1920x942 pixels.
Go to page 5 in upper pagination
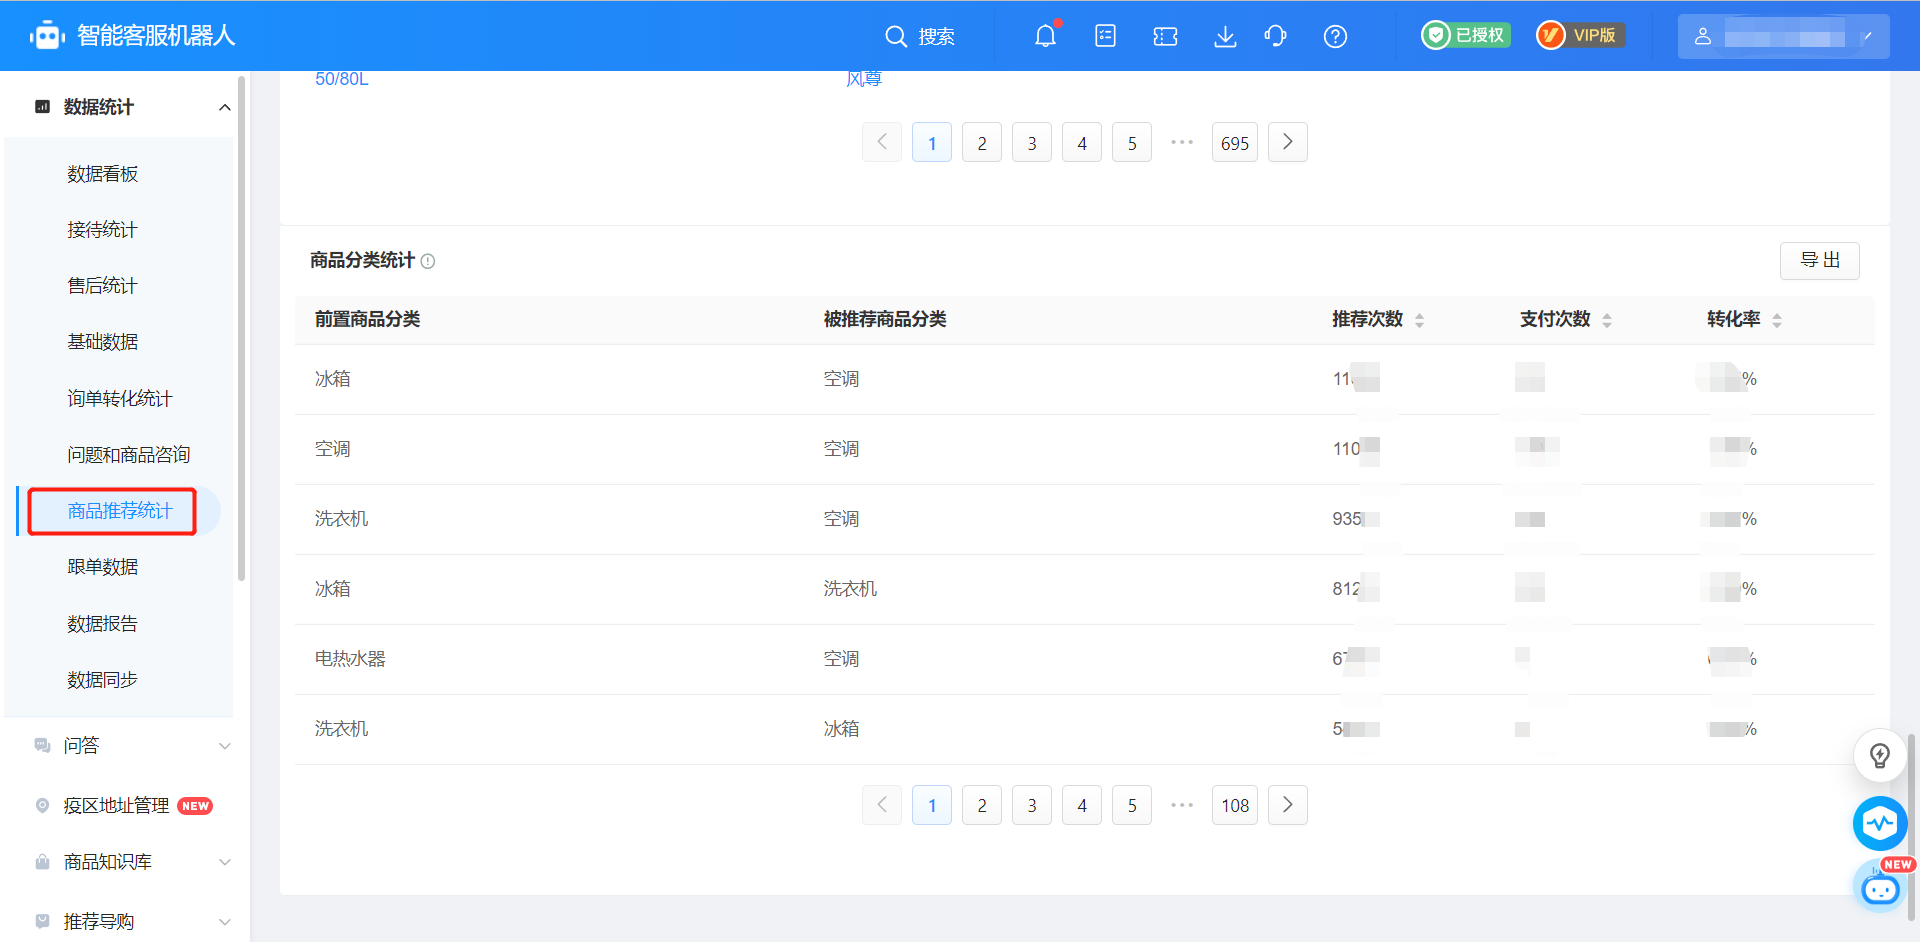[x=1132, y=143]
